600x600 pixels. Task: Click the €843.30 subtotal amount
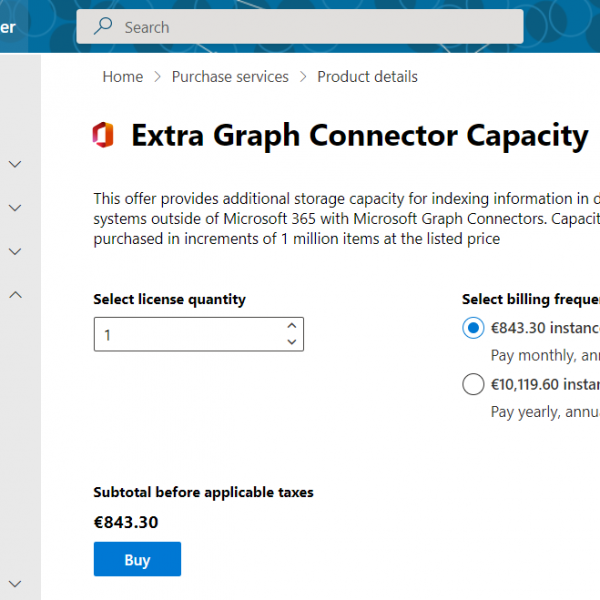click(126, 522)
